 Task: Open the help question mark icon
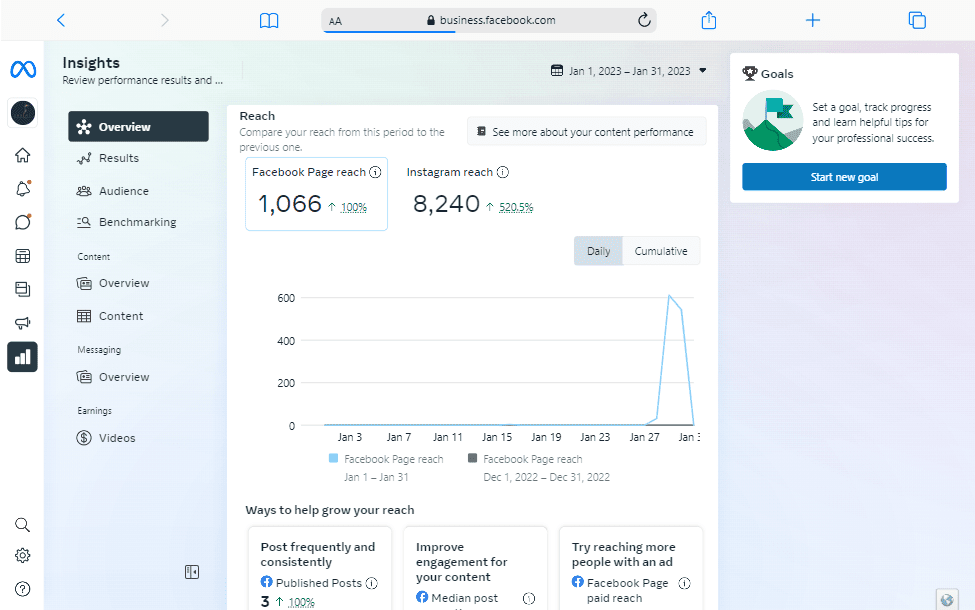(x=22, y=589)
